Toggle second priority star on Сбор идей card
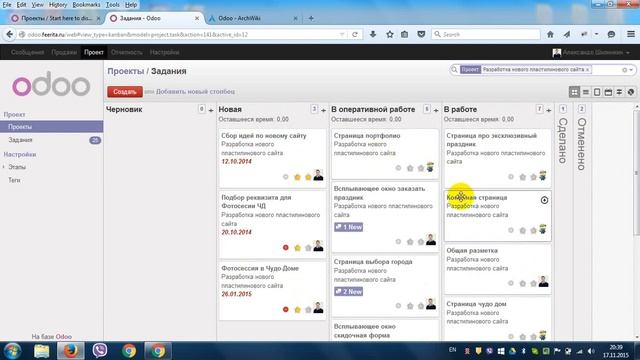640x360 pixels. (x=308, y=177)
